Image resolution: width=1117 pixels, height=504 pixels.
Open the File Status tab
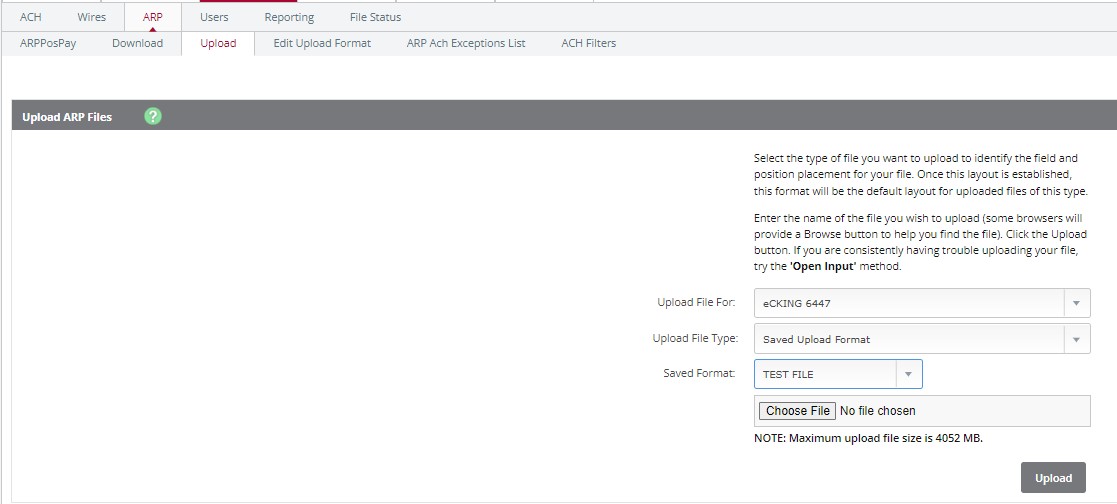pos(375,17)
